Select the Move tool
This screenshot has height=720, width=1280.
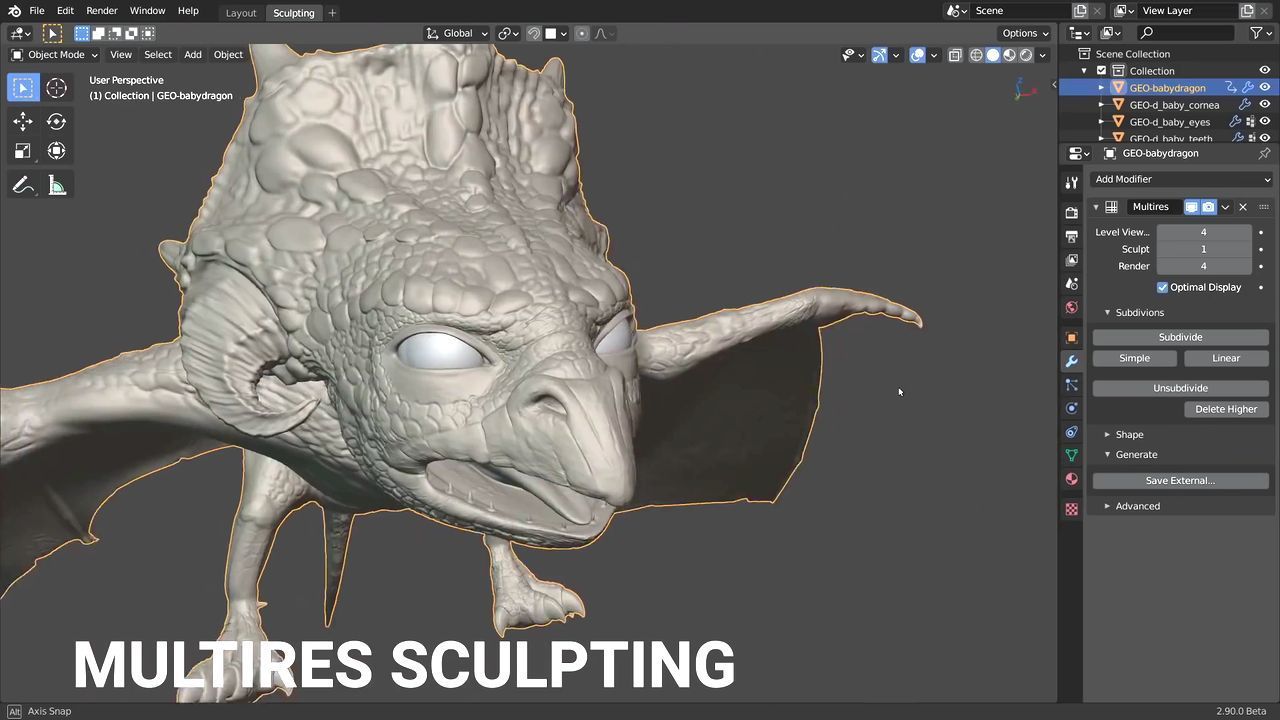[23, 121]
